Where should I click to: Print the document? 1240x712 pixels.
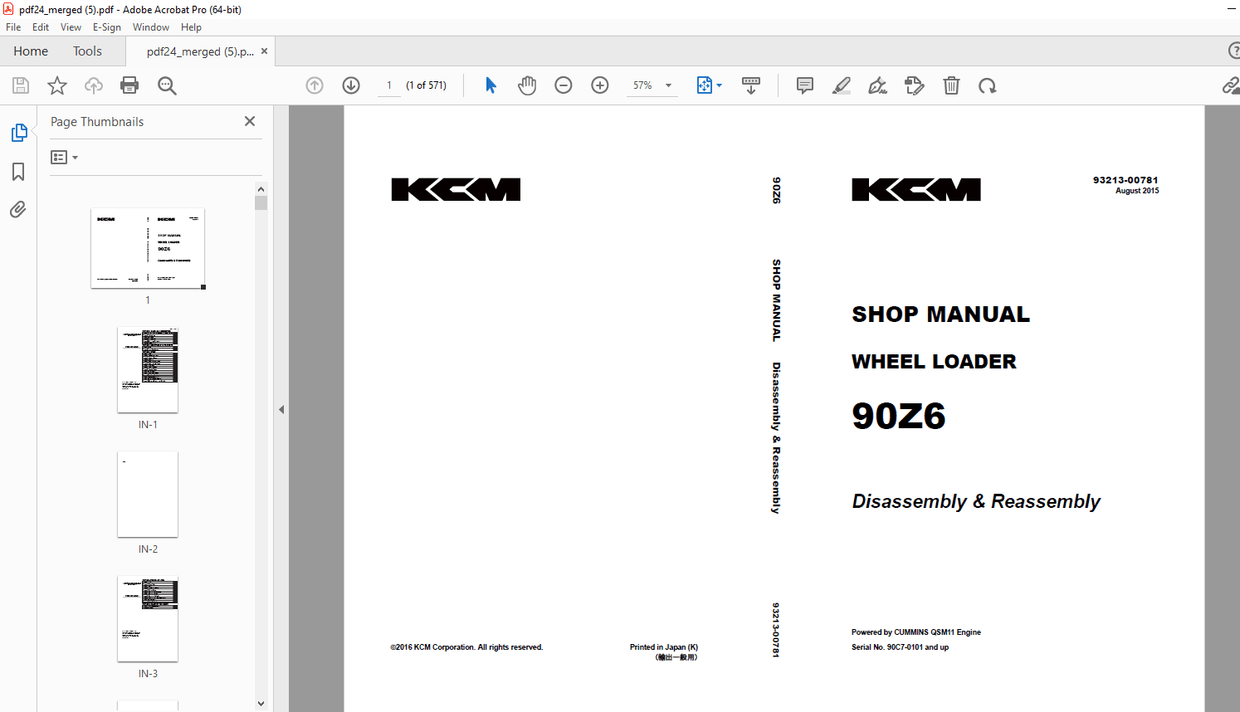click(129, 85)
